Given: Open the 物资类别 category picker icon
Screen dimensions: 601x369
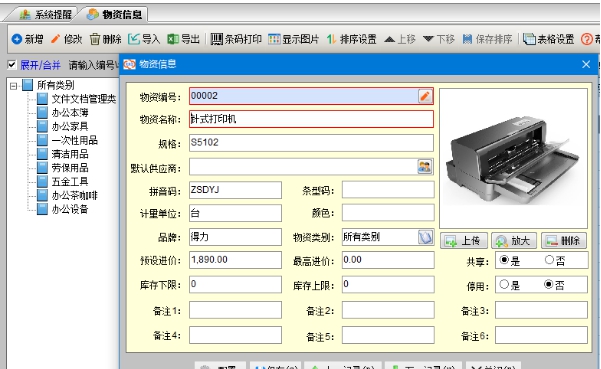Looking at the screenshot, I should tap(425, 237).
